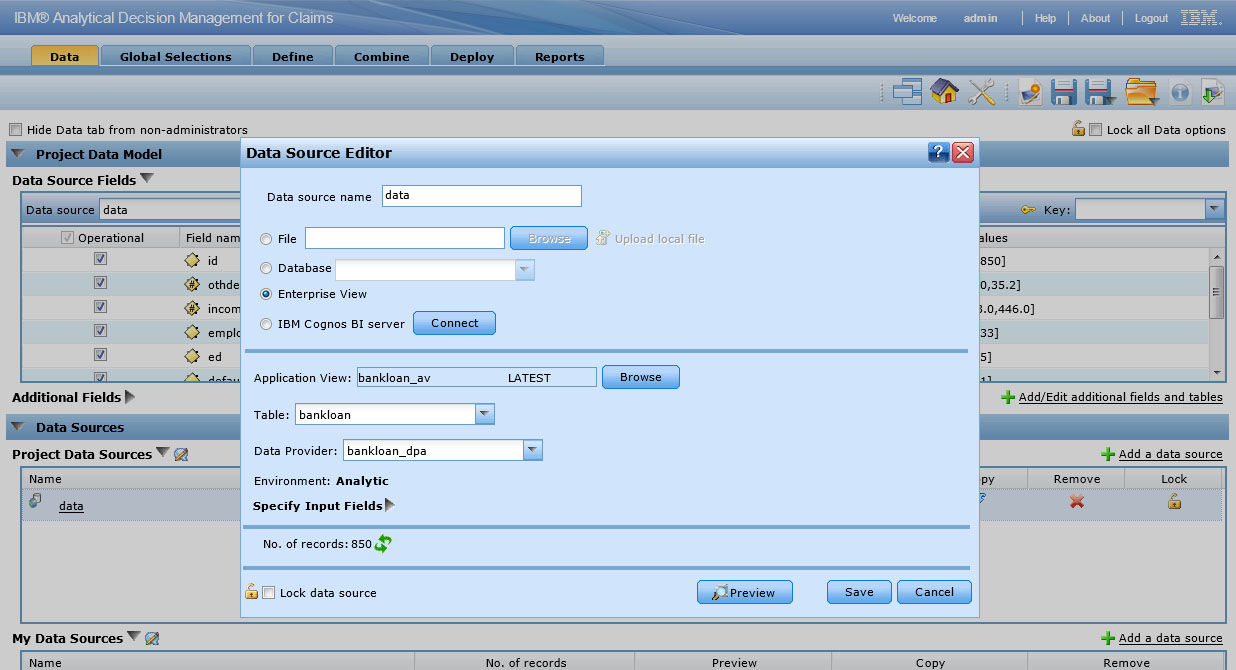Screen dimensions: 1236x670
Task: Click the Connect button
Action: [x=454, y=323]
